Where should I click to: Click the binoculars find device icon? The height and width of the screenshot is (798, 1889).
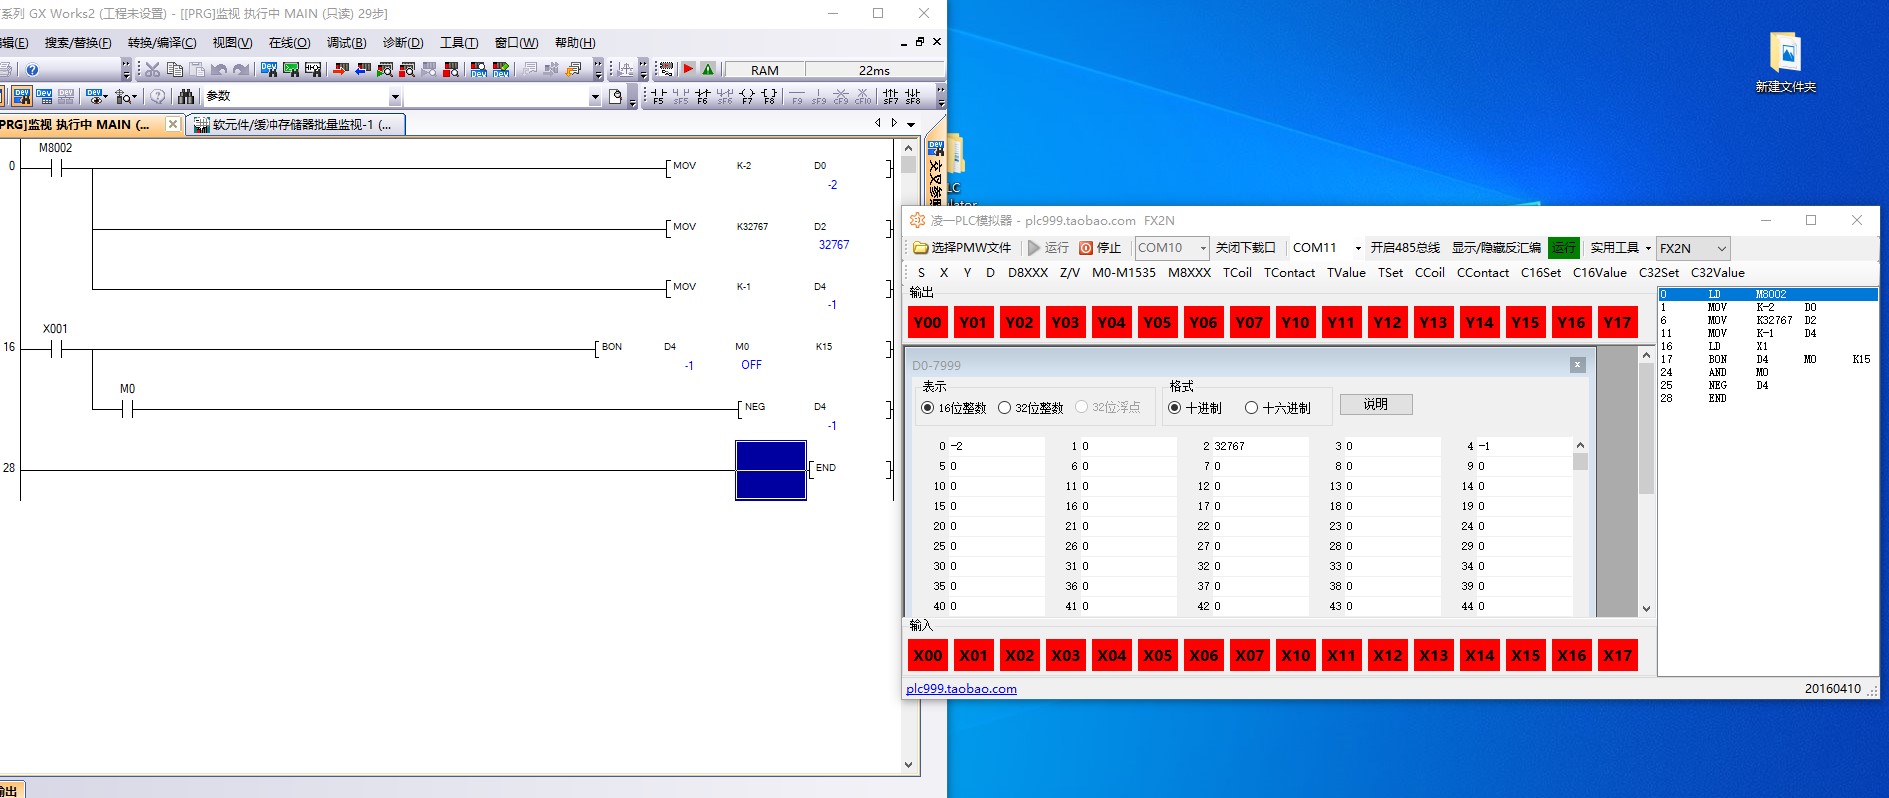point(186,97)
